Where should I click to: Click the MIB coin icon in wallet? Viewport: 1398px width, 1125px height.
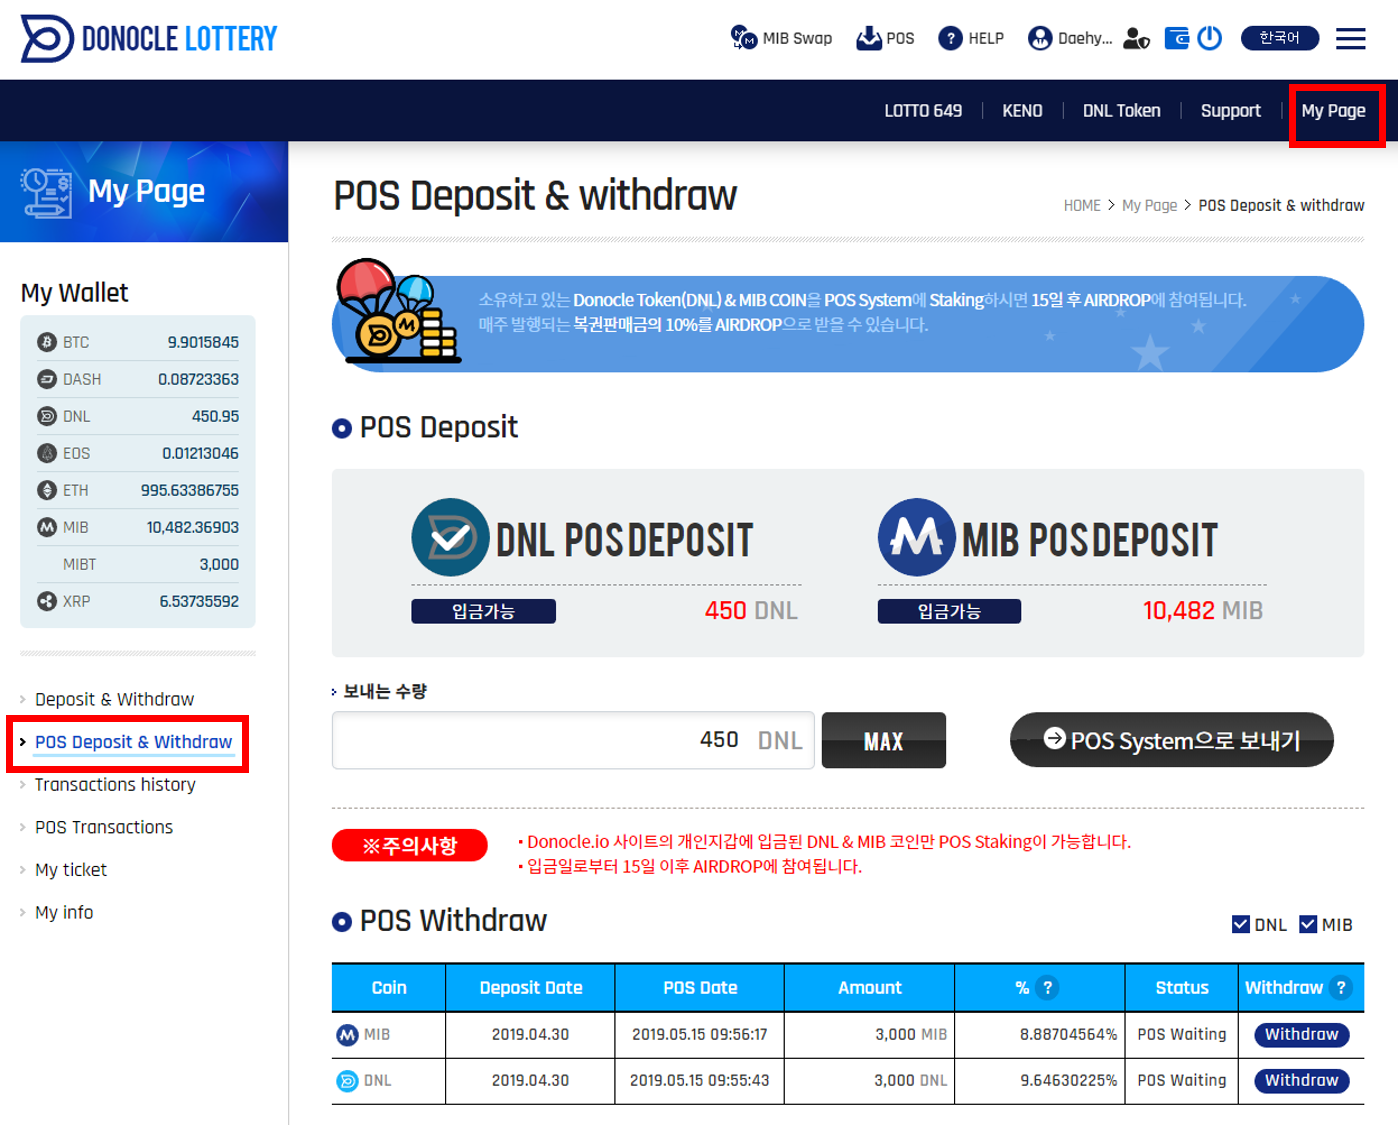(47, 527)
